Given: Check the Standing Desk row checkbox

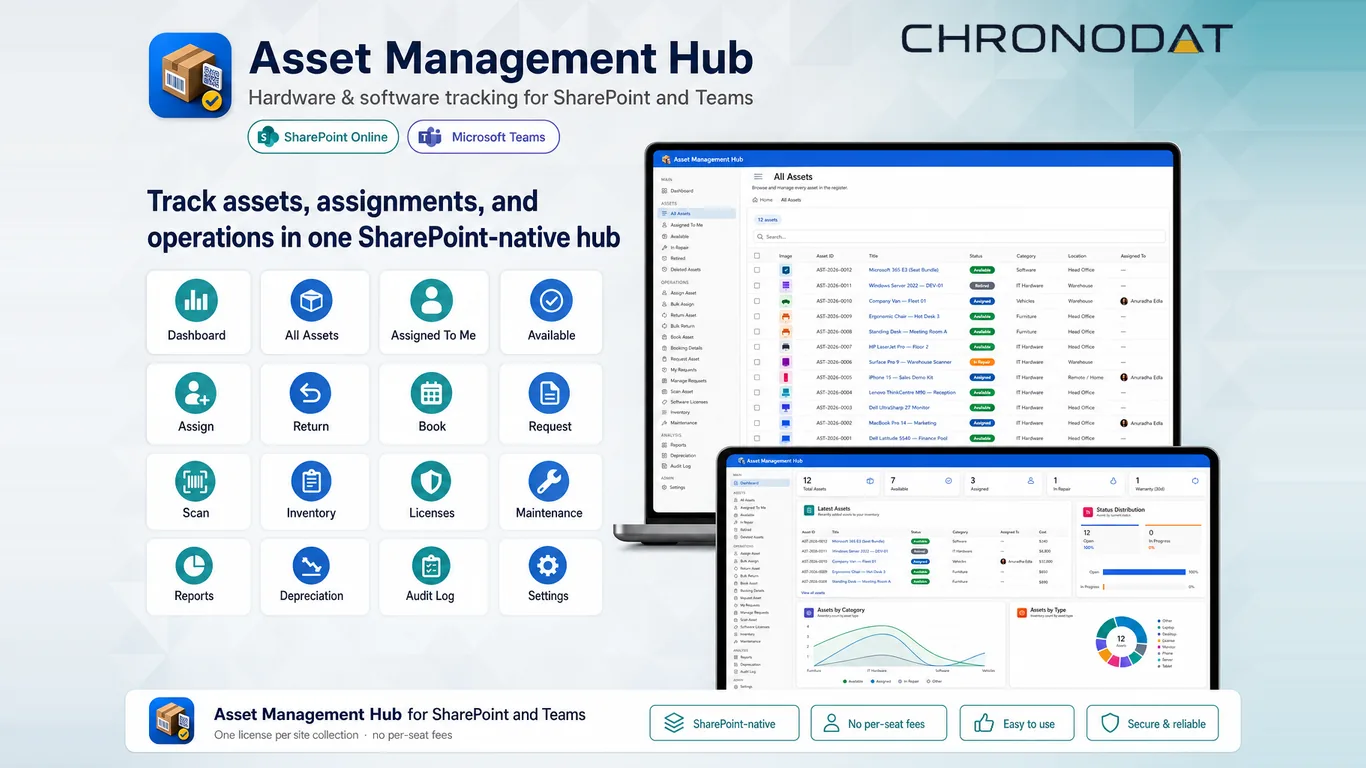Looking at the screenshot, I should [757, 331].
